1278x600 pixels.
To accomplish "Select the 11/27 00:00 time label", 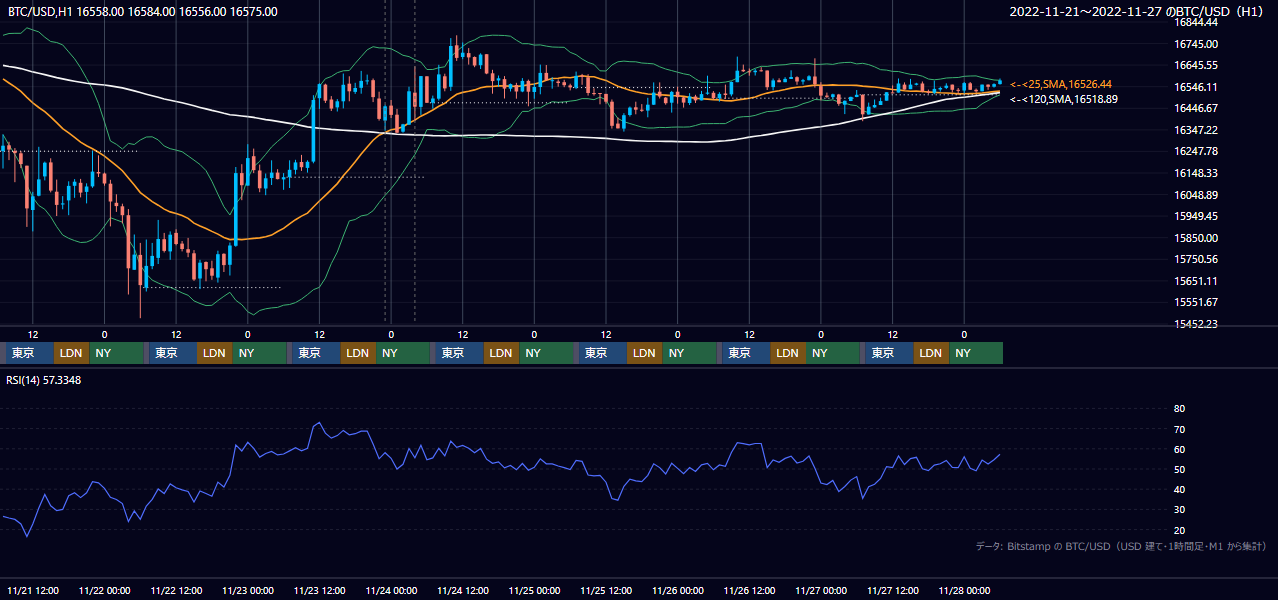I will [821, 590].
